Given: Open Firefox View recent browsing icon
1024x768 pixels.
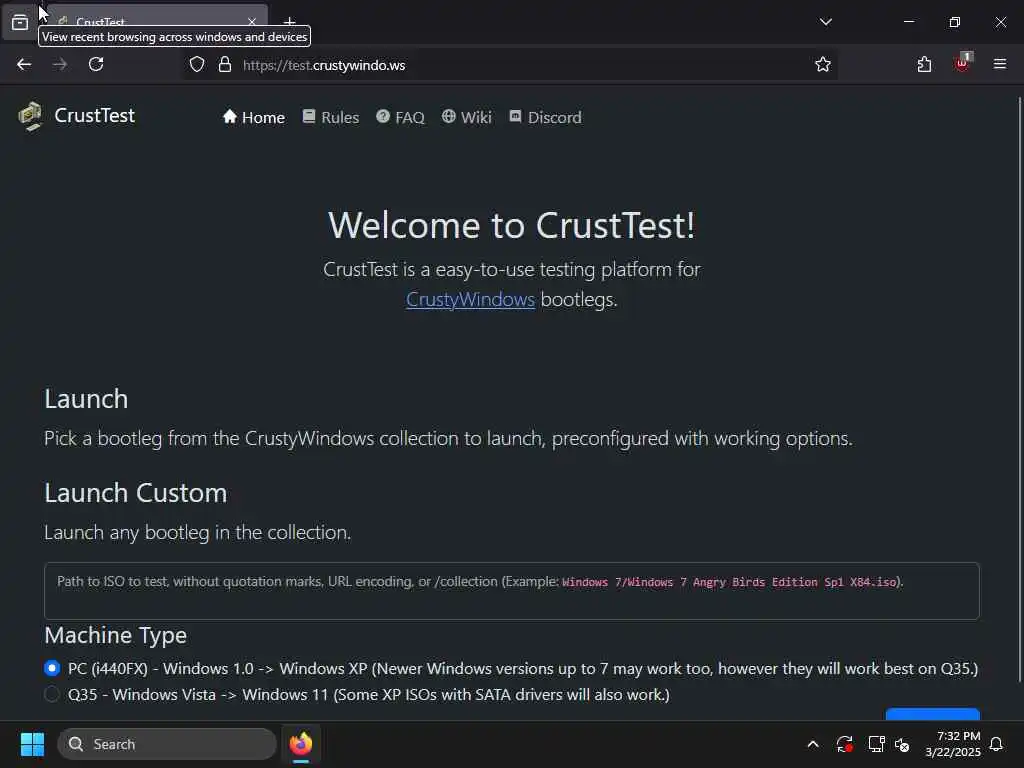Looking at the screenshot, I should click(x=20, y=22).
